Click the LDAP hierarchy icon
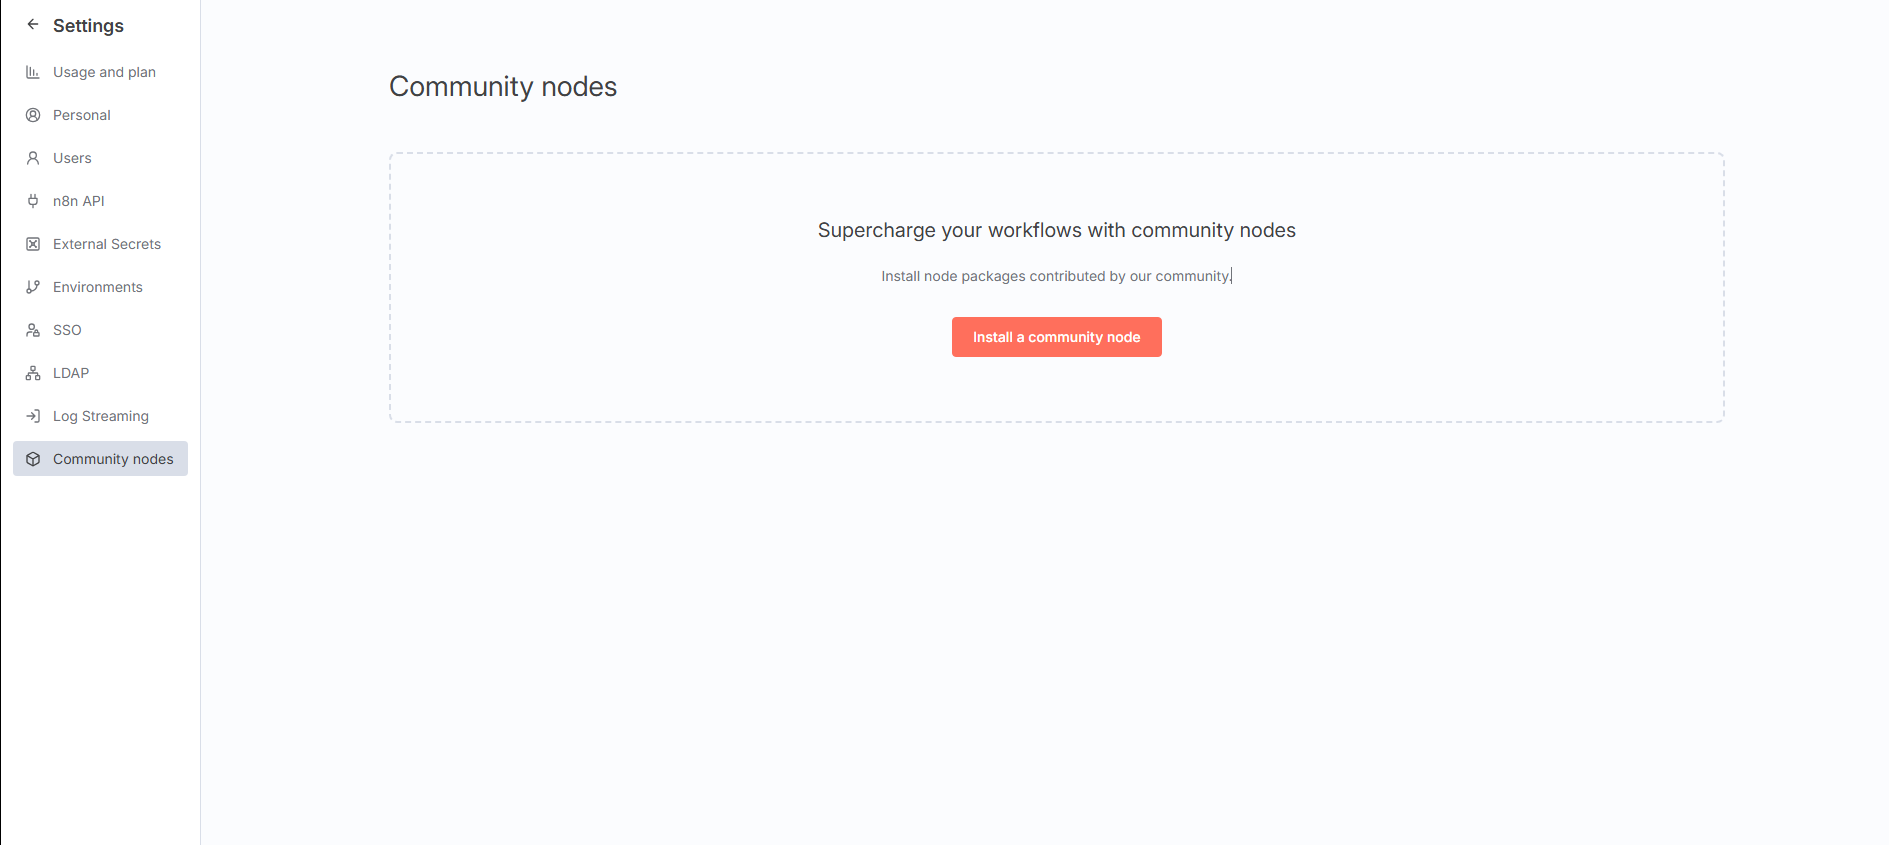 [x=33, y=373]
